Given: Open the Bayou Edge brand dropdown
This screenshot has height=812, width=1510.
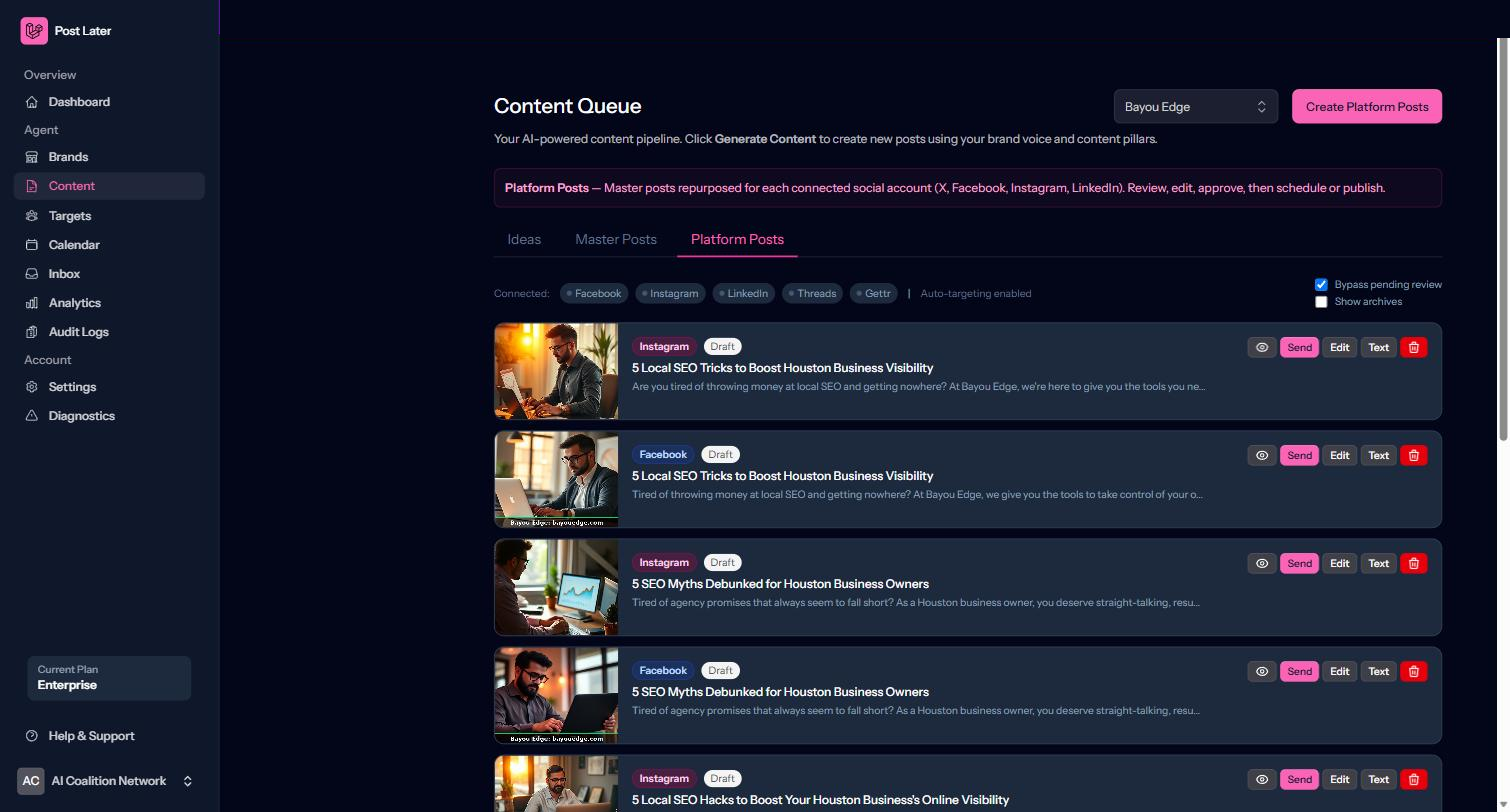Looking at the screenshot, I should 1196,107.
